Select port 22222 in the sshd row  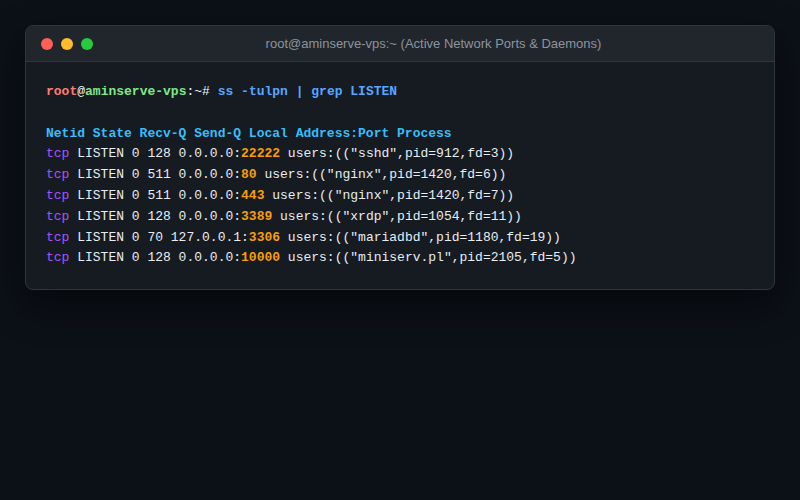[260, 154]
